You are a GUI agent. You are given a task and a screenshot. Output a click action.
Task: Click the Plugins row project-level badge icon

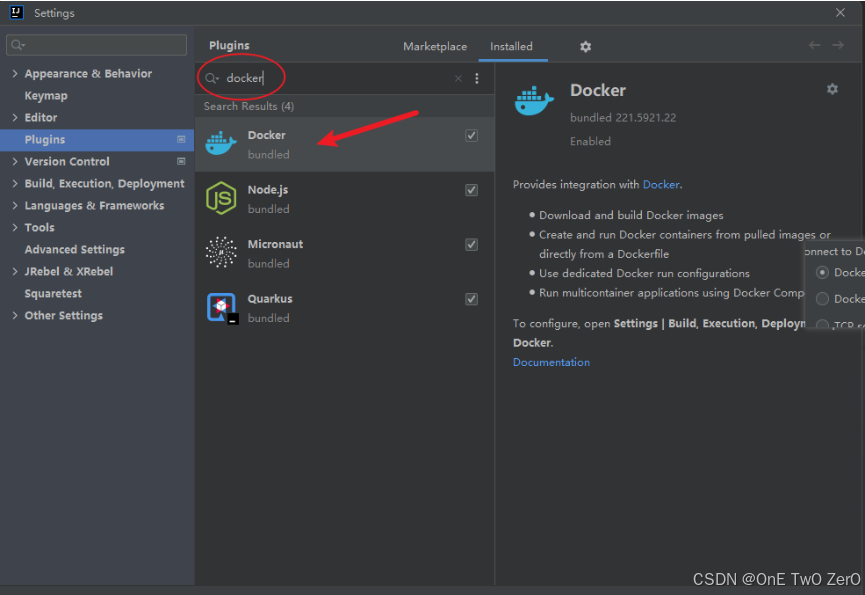[x=181, y=140]
